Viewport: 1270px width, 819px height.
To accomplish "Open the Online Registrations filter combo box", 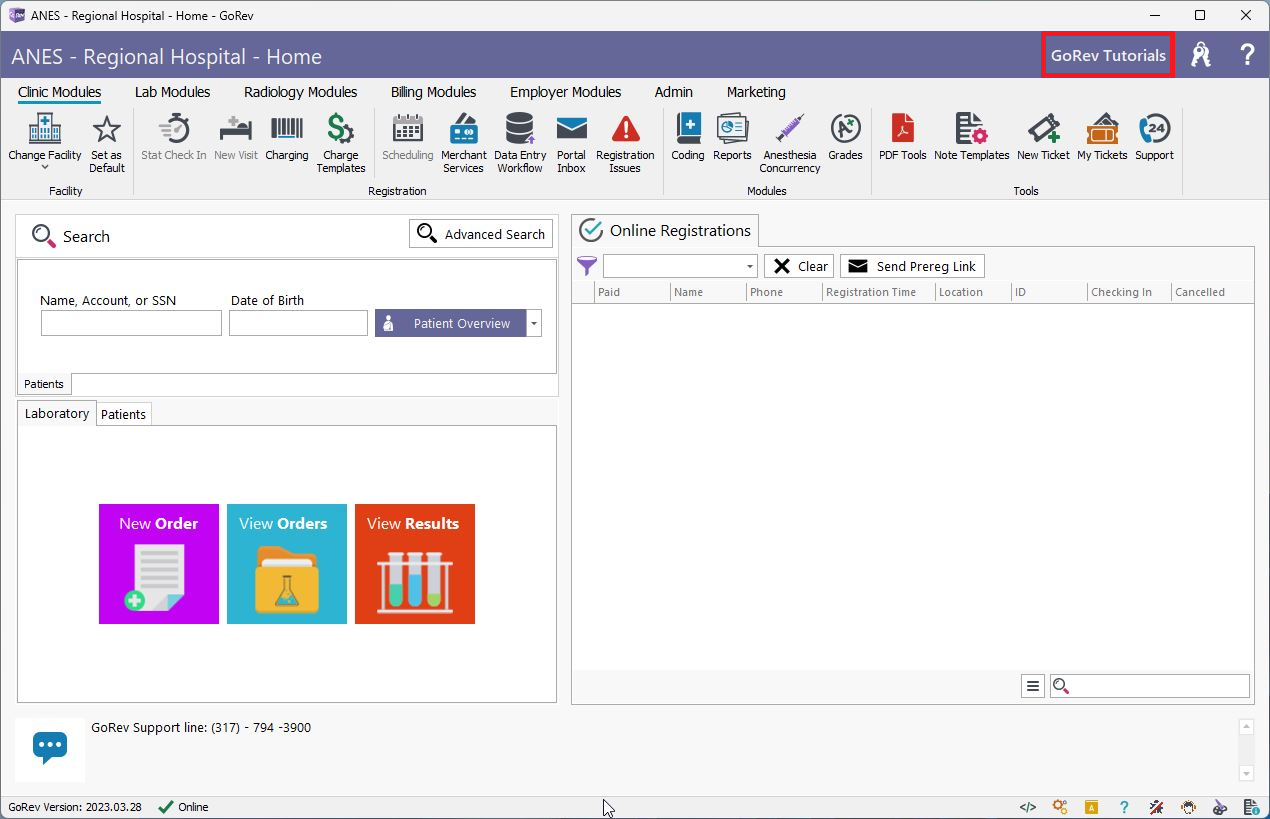I will pyautogui.click(x=680, y=266).
